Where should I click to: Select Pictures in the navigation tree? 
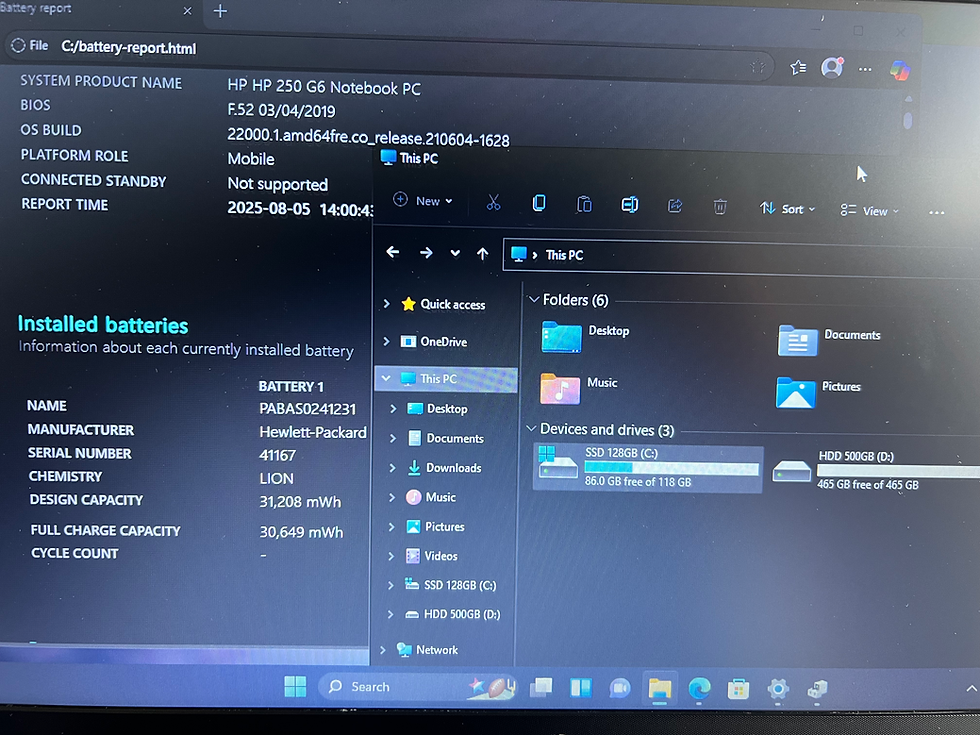[444, 526]
